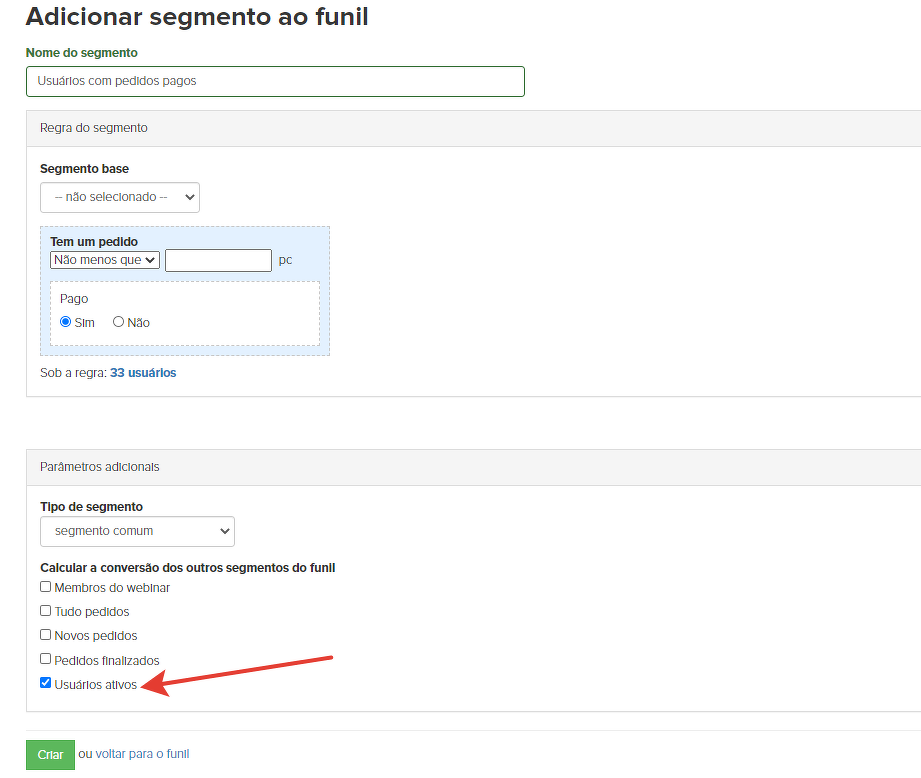This screenshot has width=921, height=778.
Task: Expand the 'Não menos que' condition dropdown
Action: point(105,260)
